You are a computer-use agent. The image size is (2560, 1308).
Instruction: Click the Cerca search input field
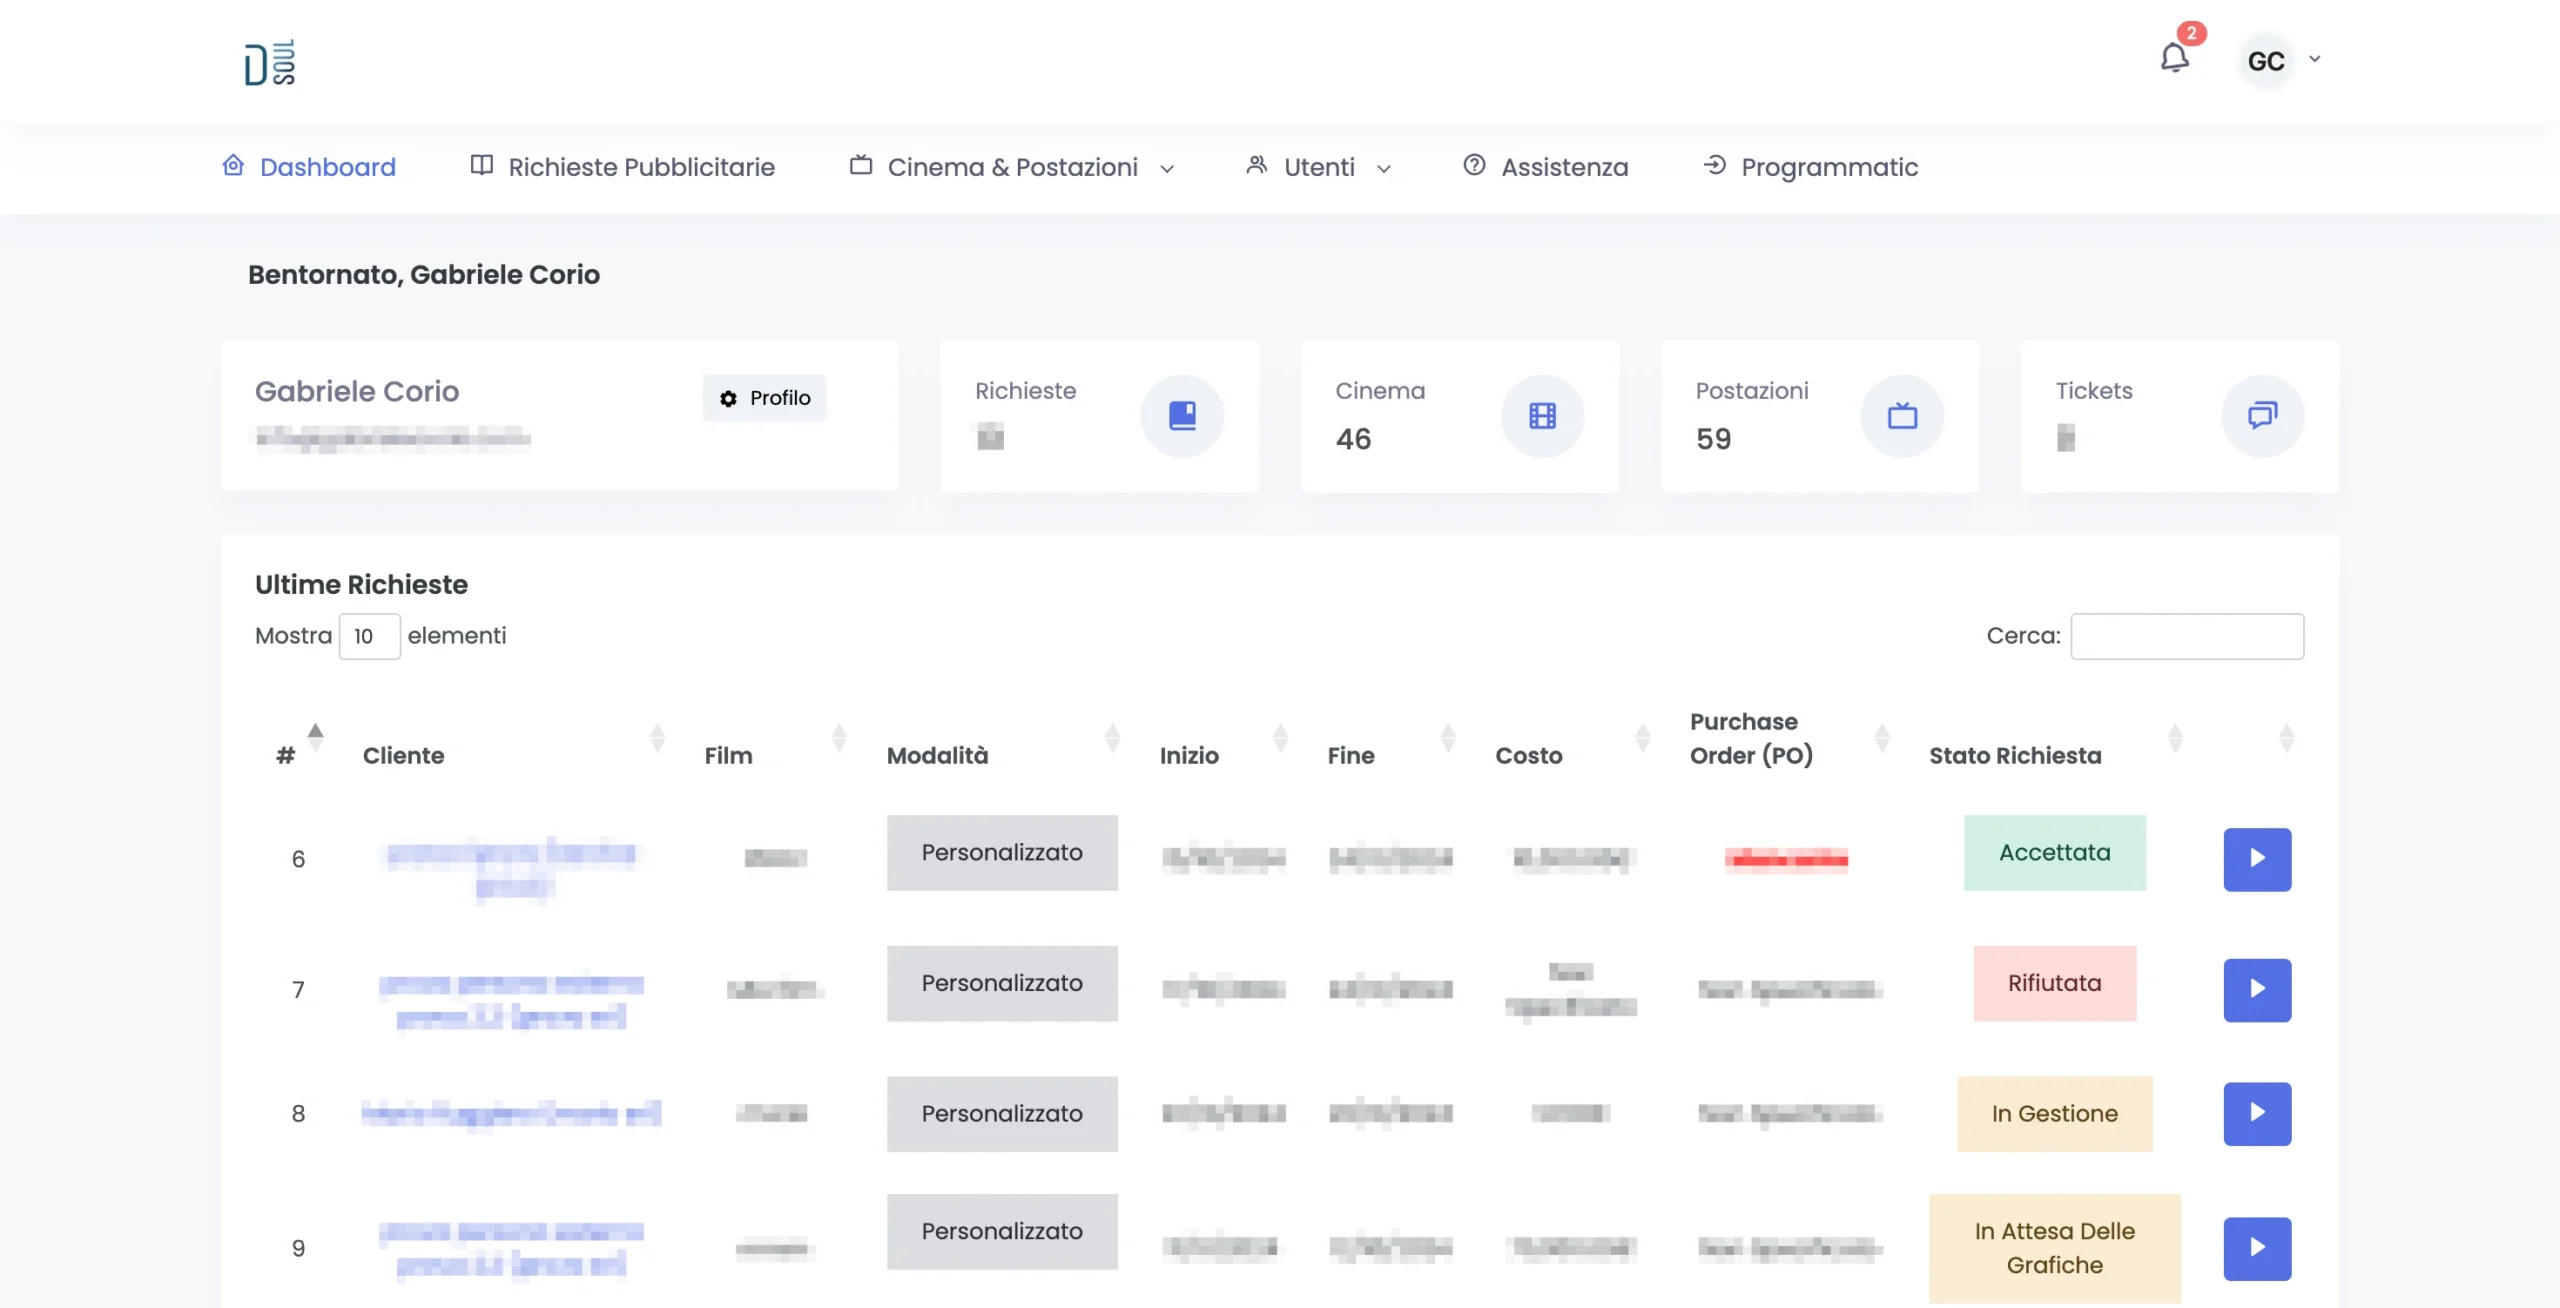(2188, 635)
